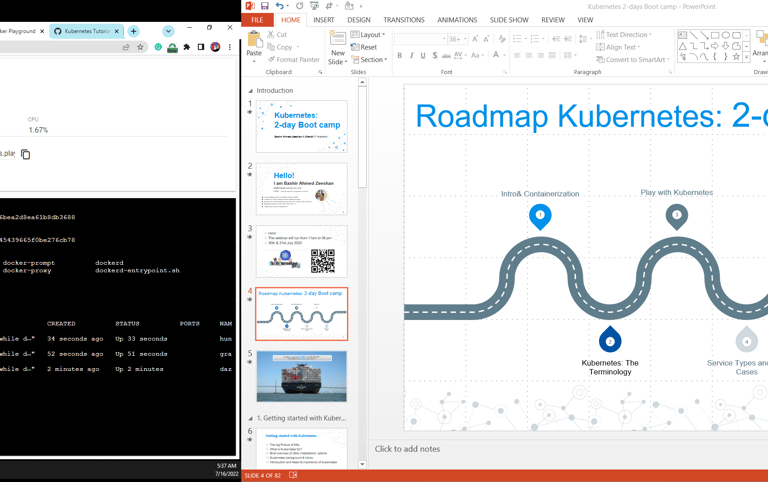
Task: Toggle Italic formatting
Action: pos(411,55)
